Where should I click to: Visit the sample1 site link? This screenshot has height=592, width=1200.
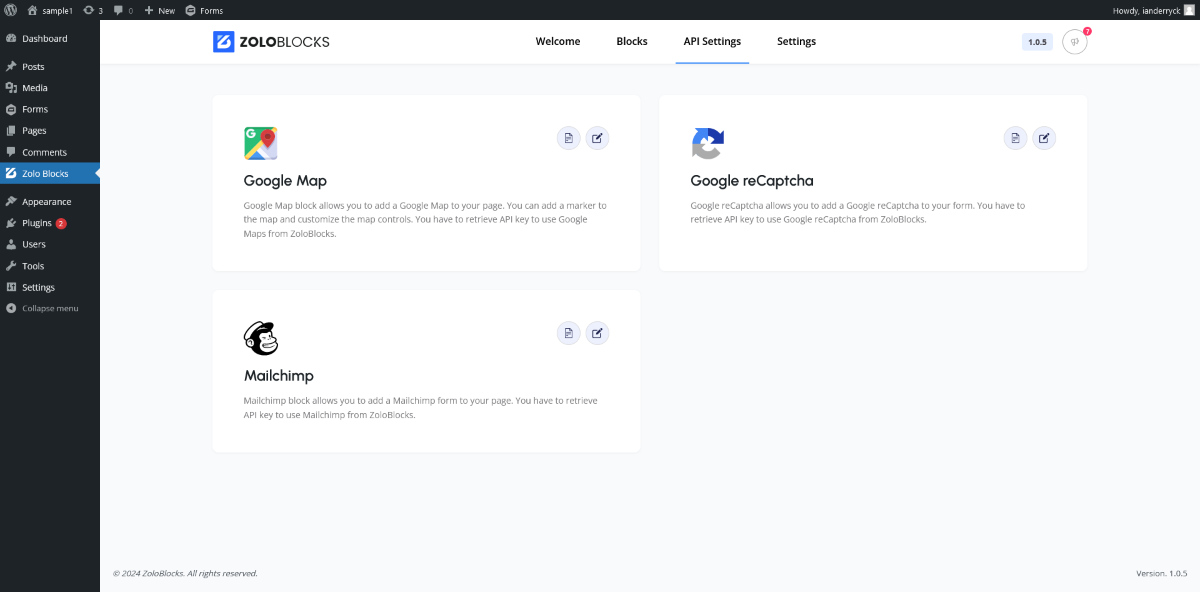pyautogui.click(x=50, y=10)
